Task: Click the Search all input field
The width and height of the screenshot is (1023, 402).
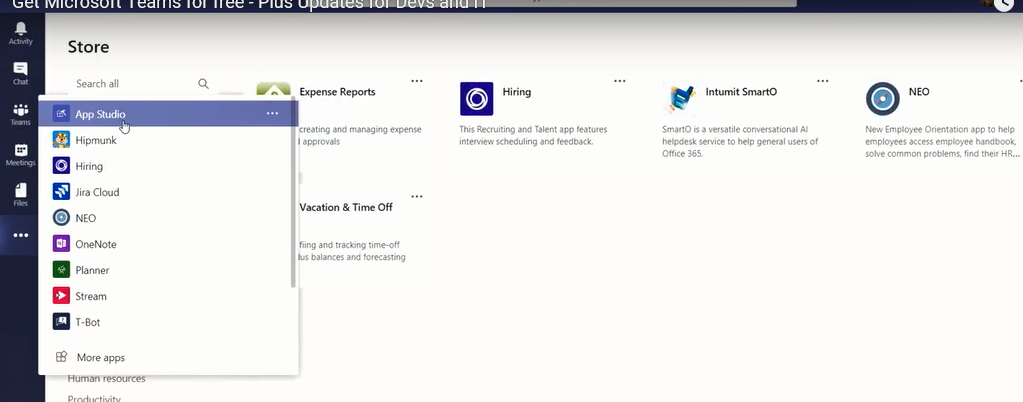Action: coord(130,84)
